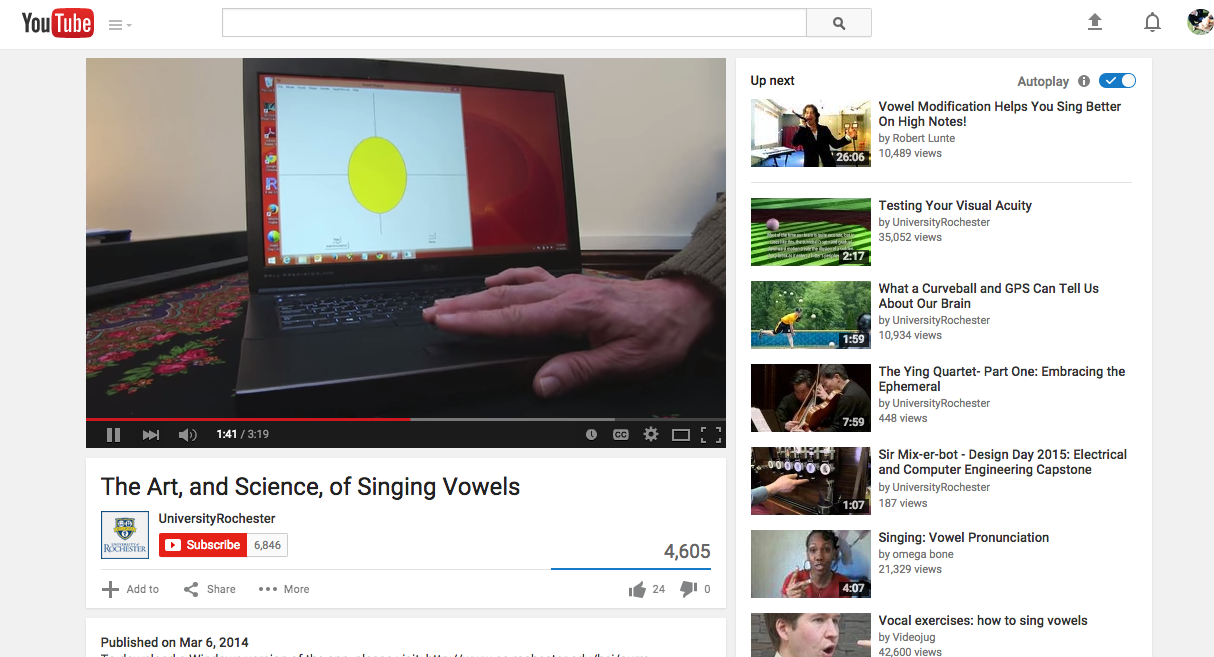Enter fullscreen mode
1214x657 pixels.
(711, 434)
